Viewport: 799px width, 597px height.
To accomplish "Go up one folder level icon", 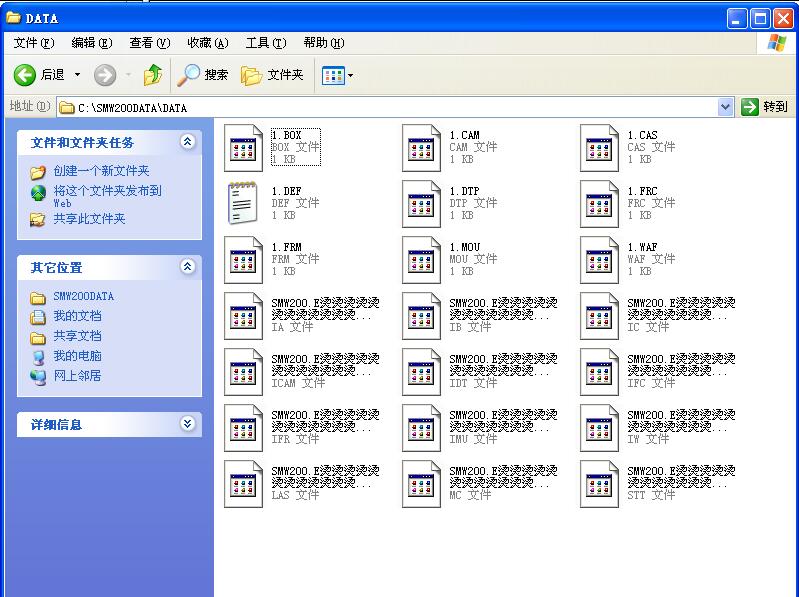I will tap(152, 75).
